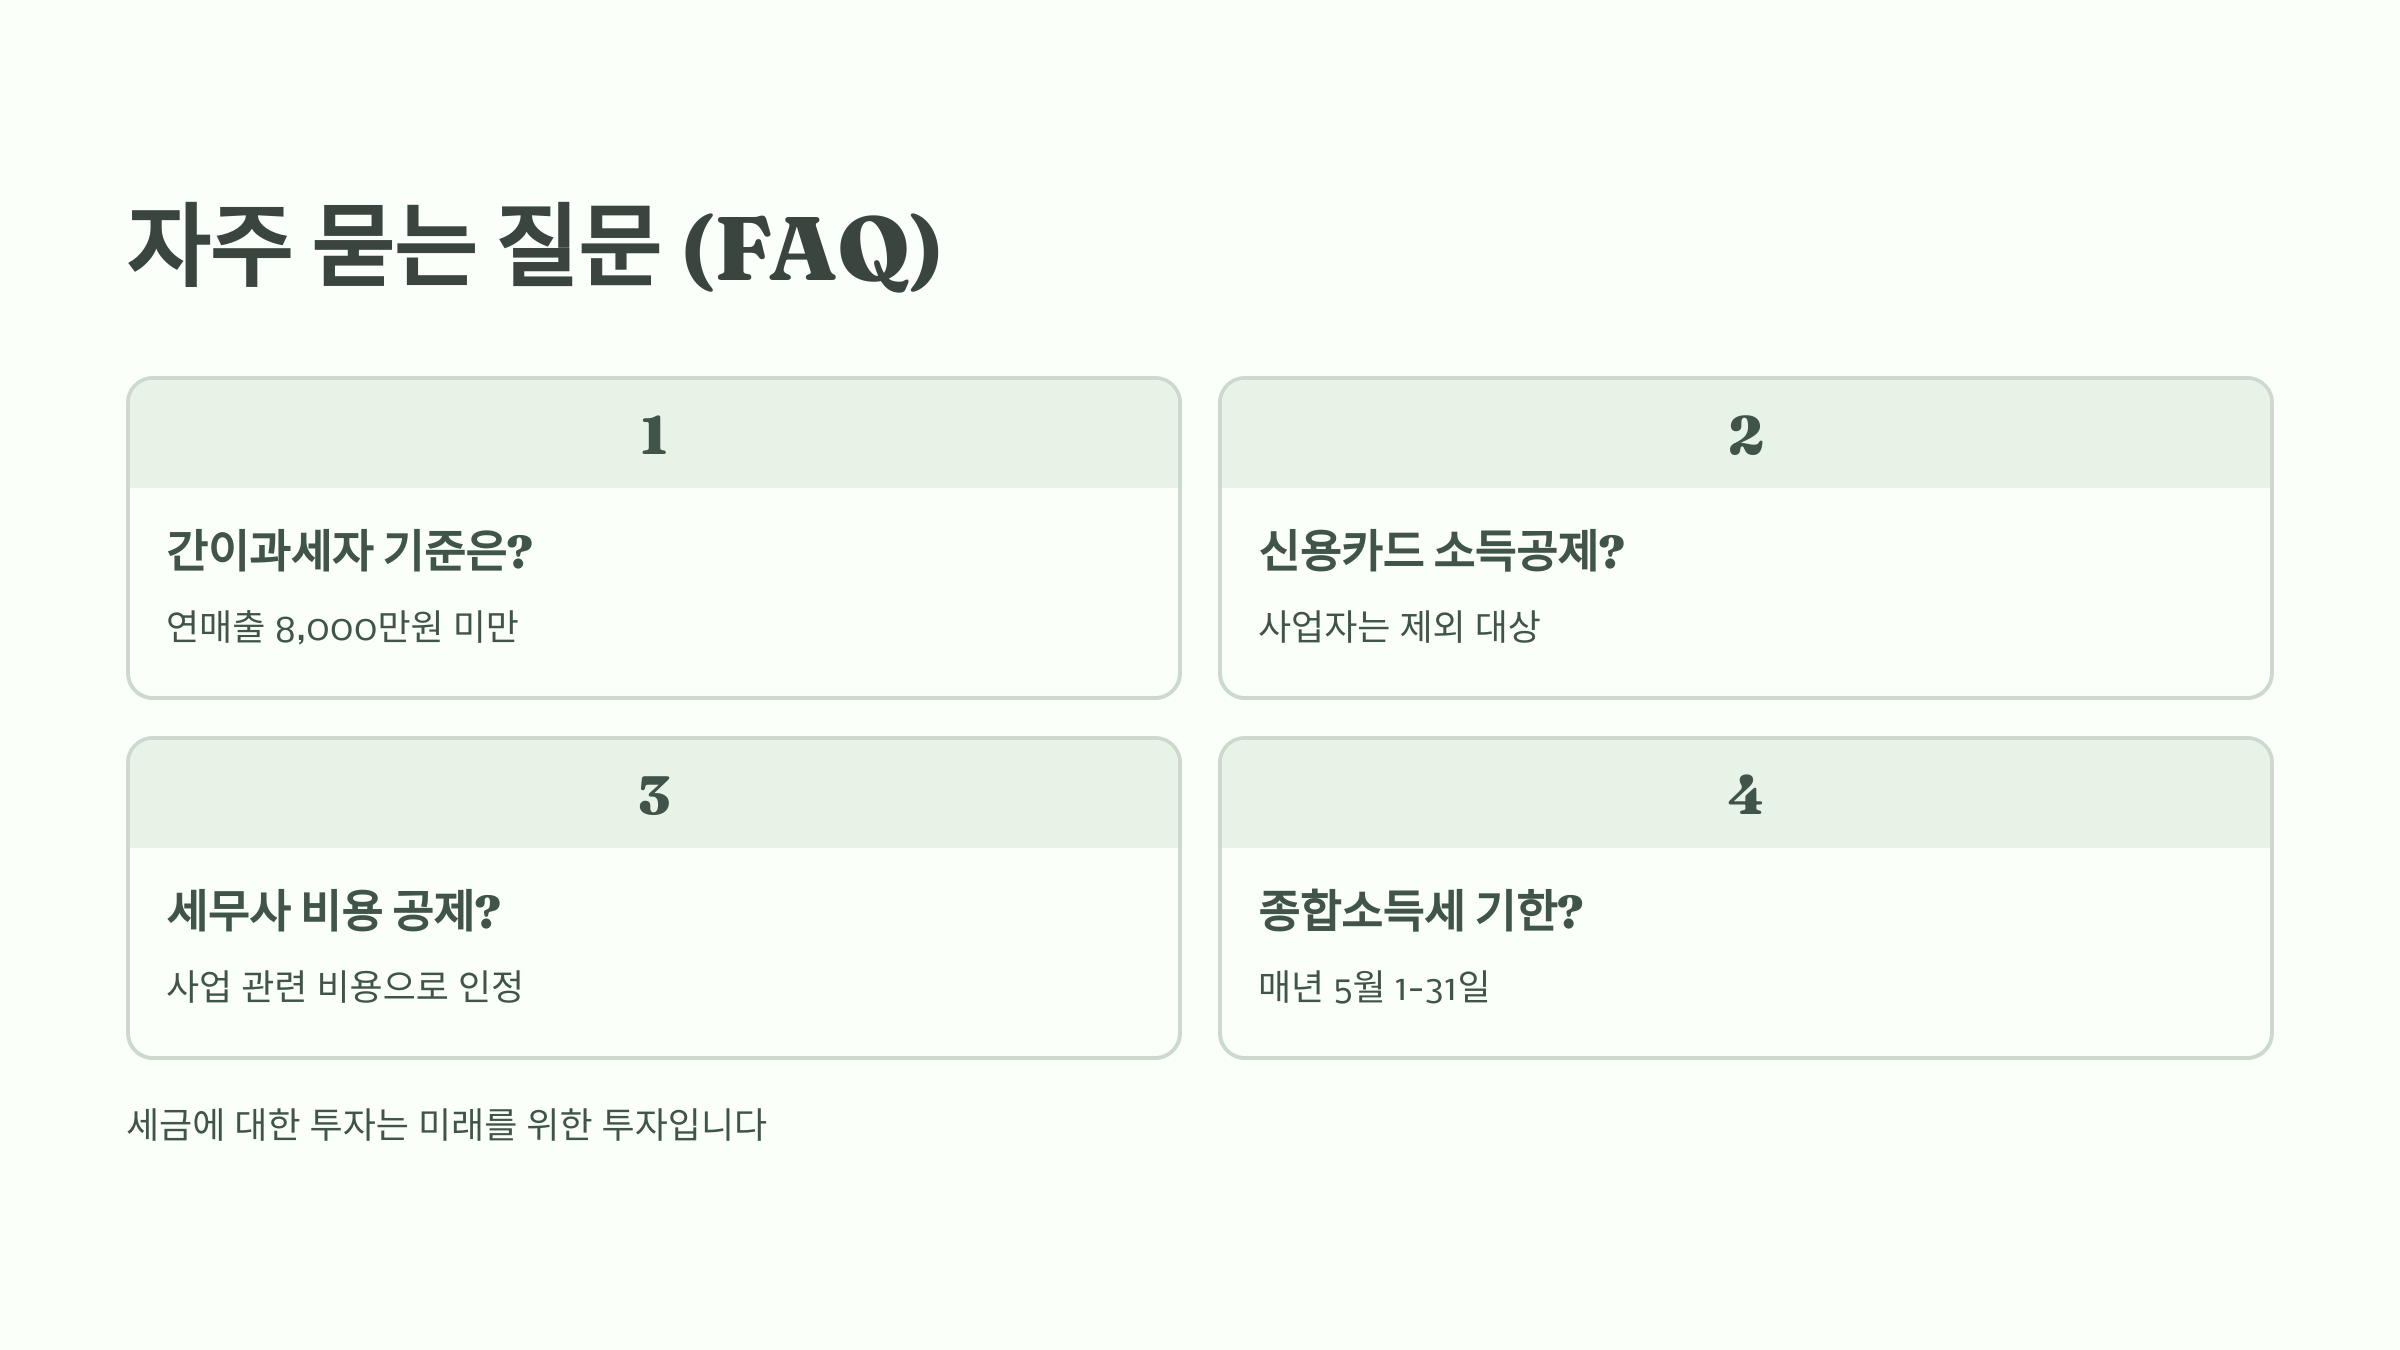Select the answer 사업 관련 비용으로 인정
Screen dimensions: 2400x1350
click(x=345, y=987)
